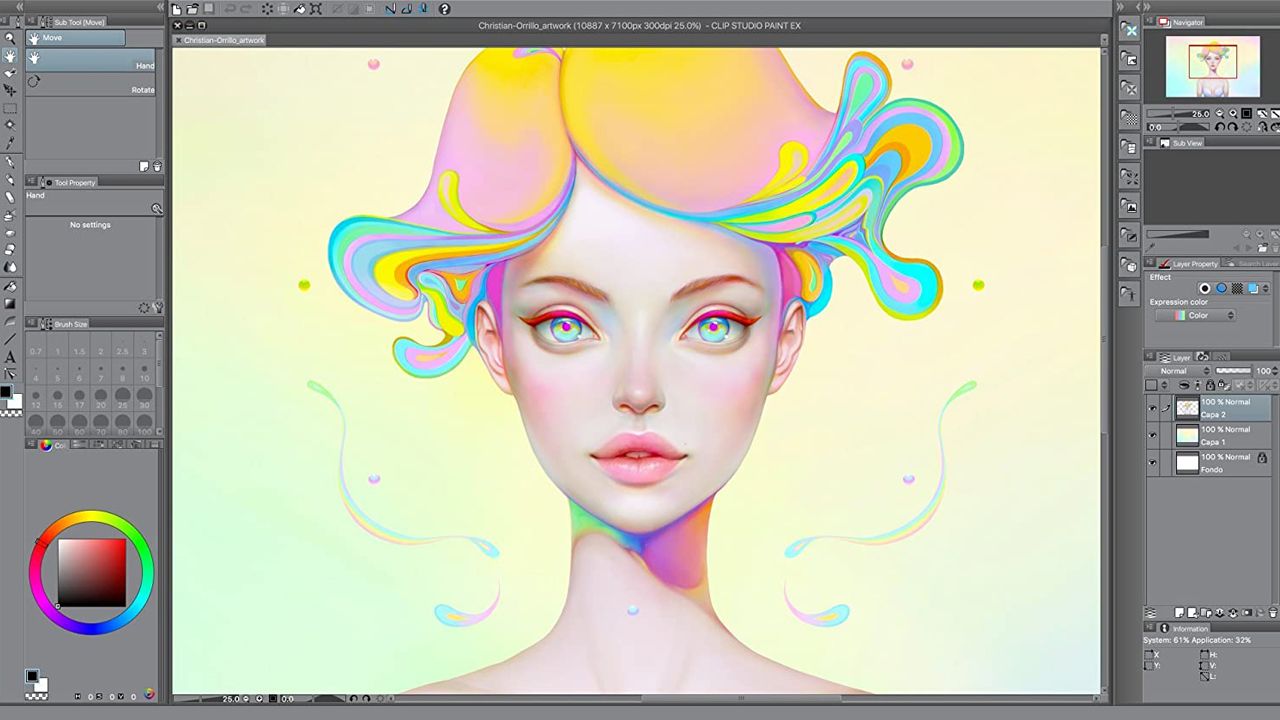Viewport: 1280px width, 720px height.
Task: Collapse the left panel with the double-arrow chevron
Action: [x=20, y=6]
